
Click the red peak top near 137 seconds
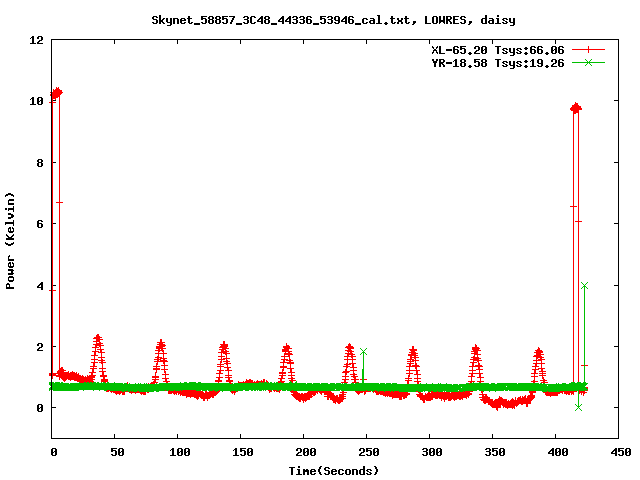coord(224,346)
